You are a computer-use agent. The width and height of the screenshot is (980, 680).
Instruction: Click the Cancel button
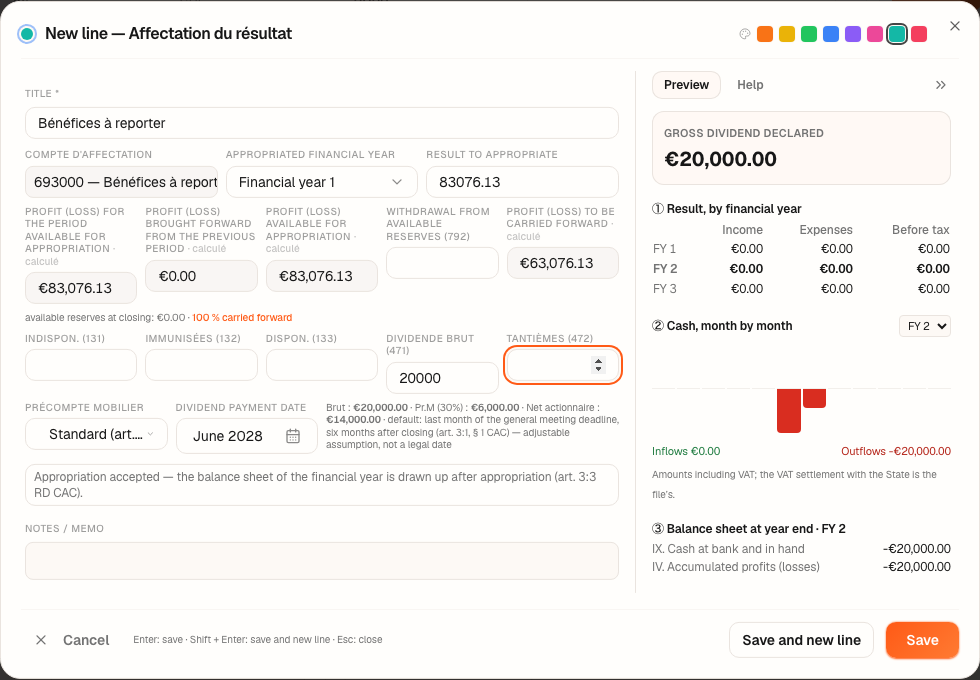coord(86,640)
